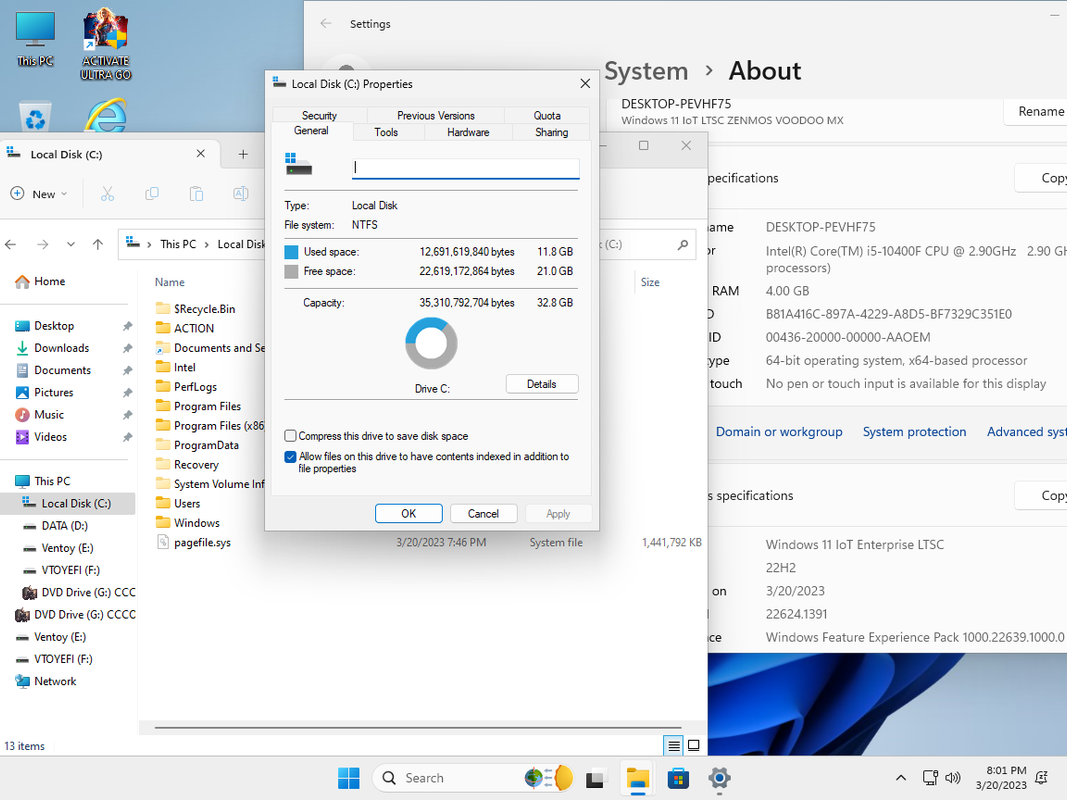Screen dimensions: 1067x800
Task: Select pagefile.sys in file list
Action: pyautogui.click(x=202, y=543)
